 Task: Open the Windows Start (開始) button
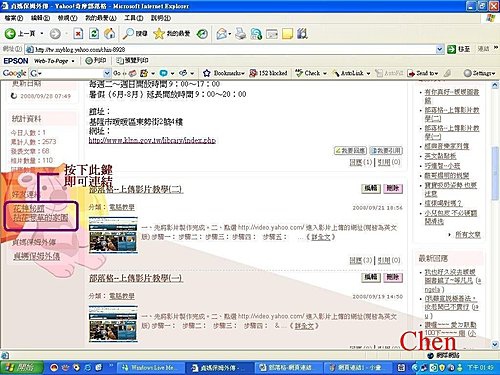pyautogui.click(x=22, y=368)
